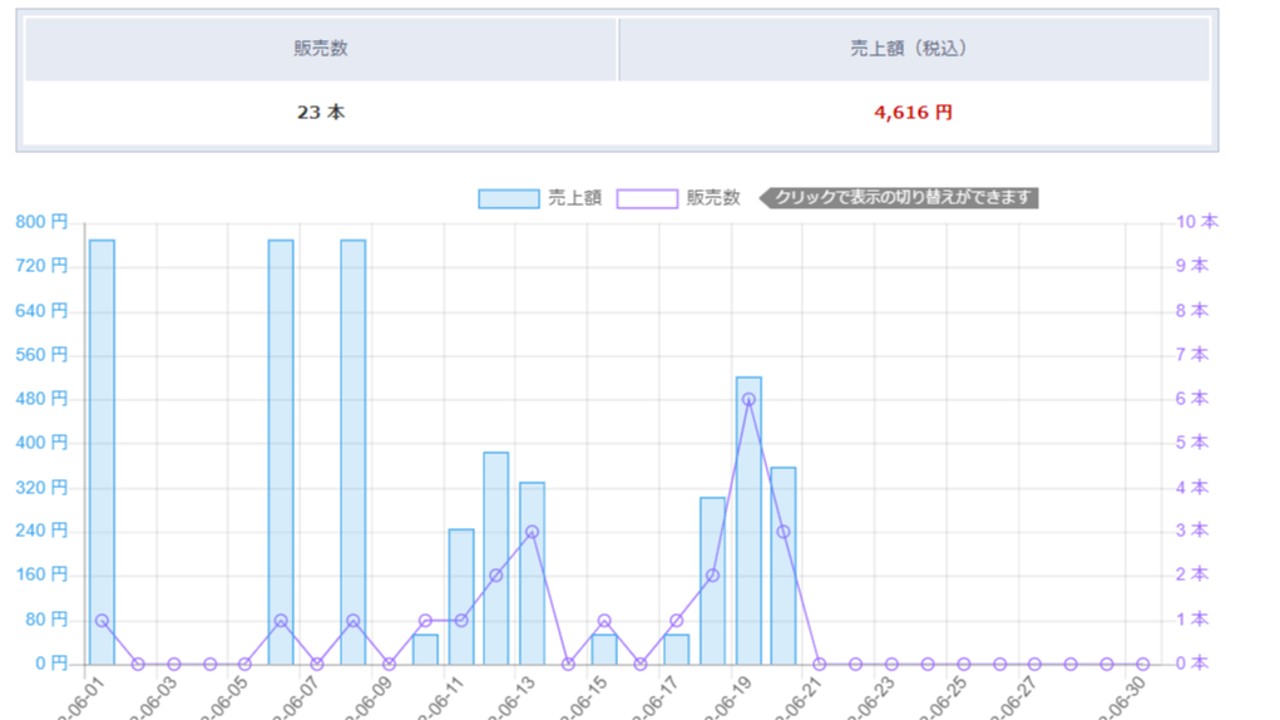Click the 800 円 left axis label
Image resolution: width=1280 pixels, height=720 pixels.
click(x=43, y=222)
